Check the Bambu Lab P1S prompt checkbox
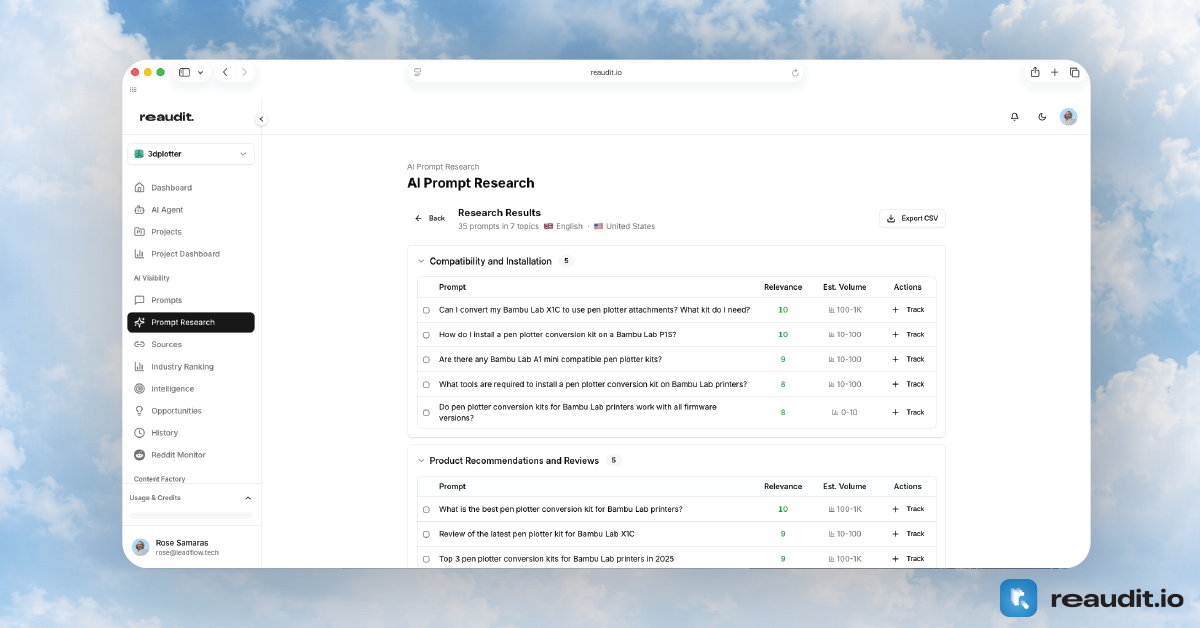The width and height of the screenshot is (1200, 628). [x=426, y=335]
